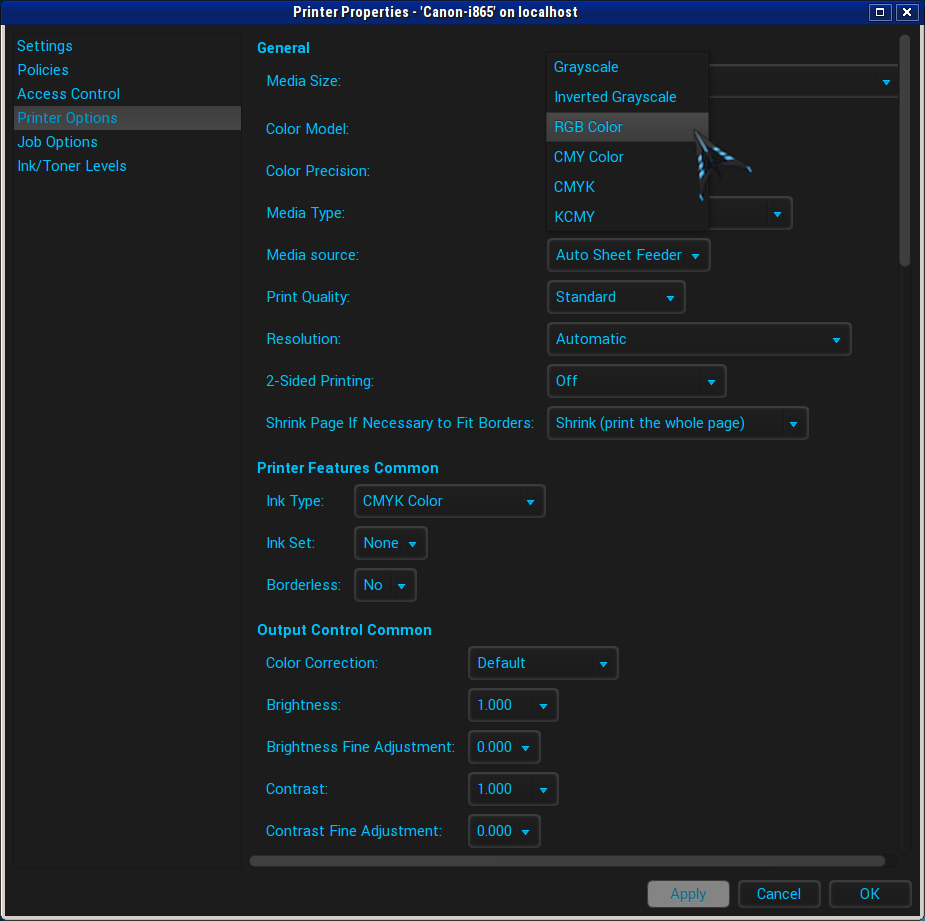Click the Media Type dropdown arrow

pyautogui.click(x=777, y=214)
